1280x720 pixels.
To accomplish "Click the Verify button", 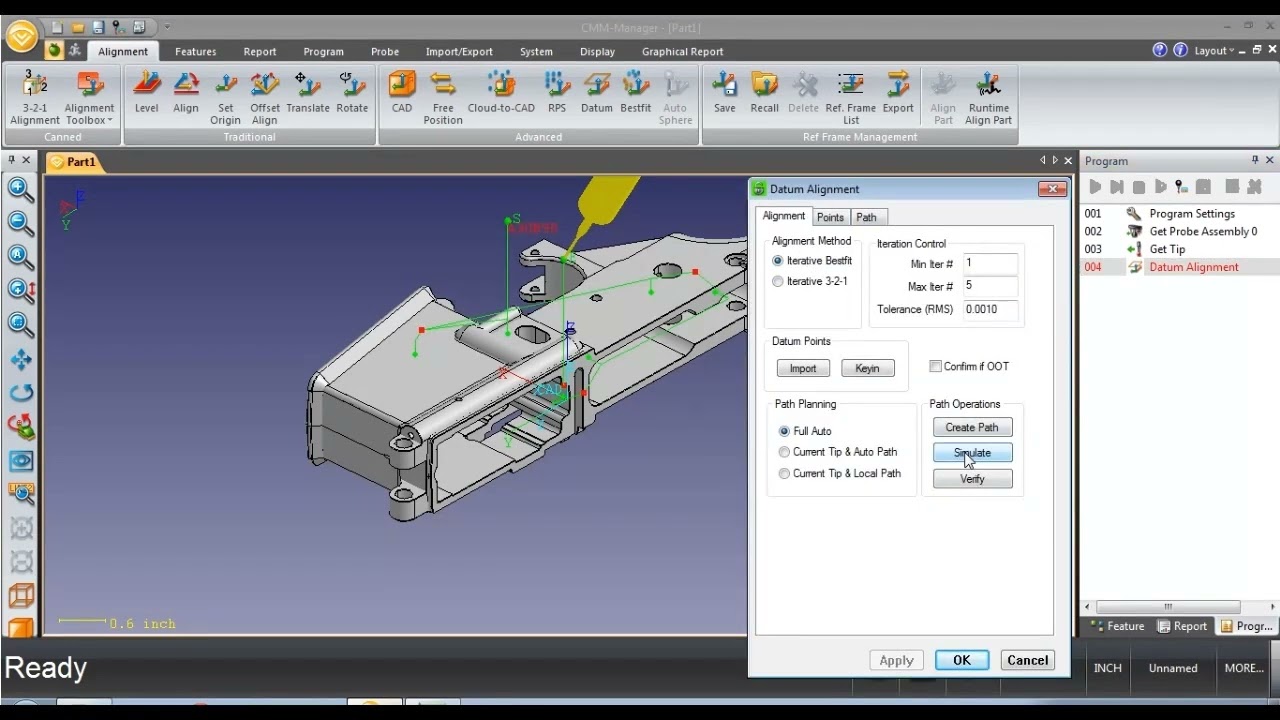I will click(x=972, y=479).
